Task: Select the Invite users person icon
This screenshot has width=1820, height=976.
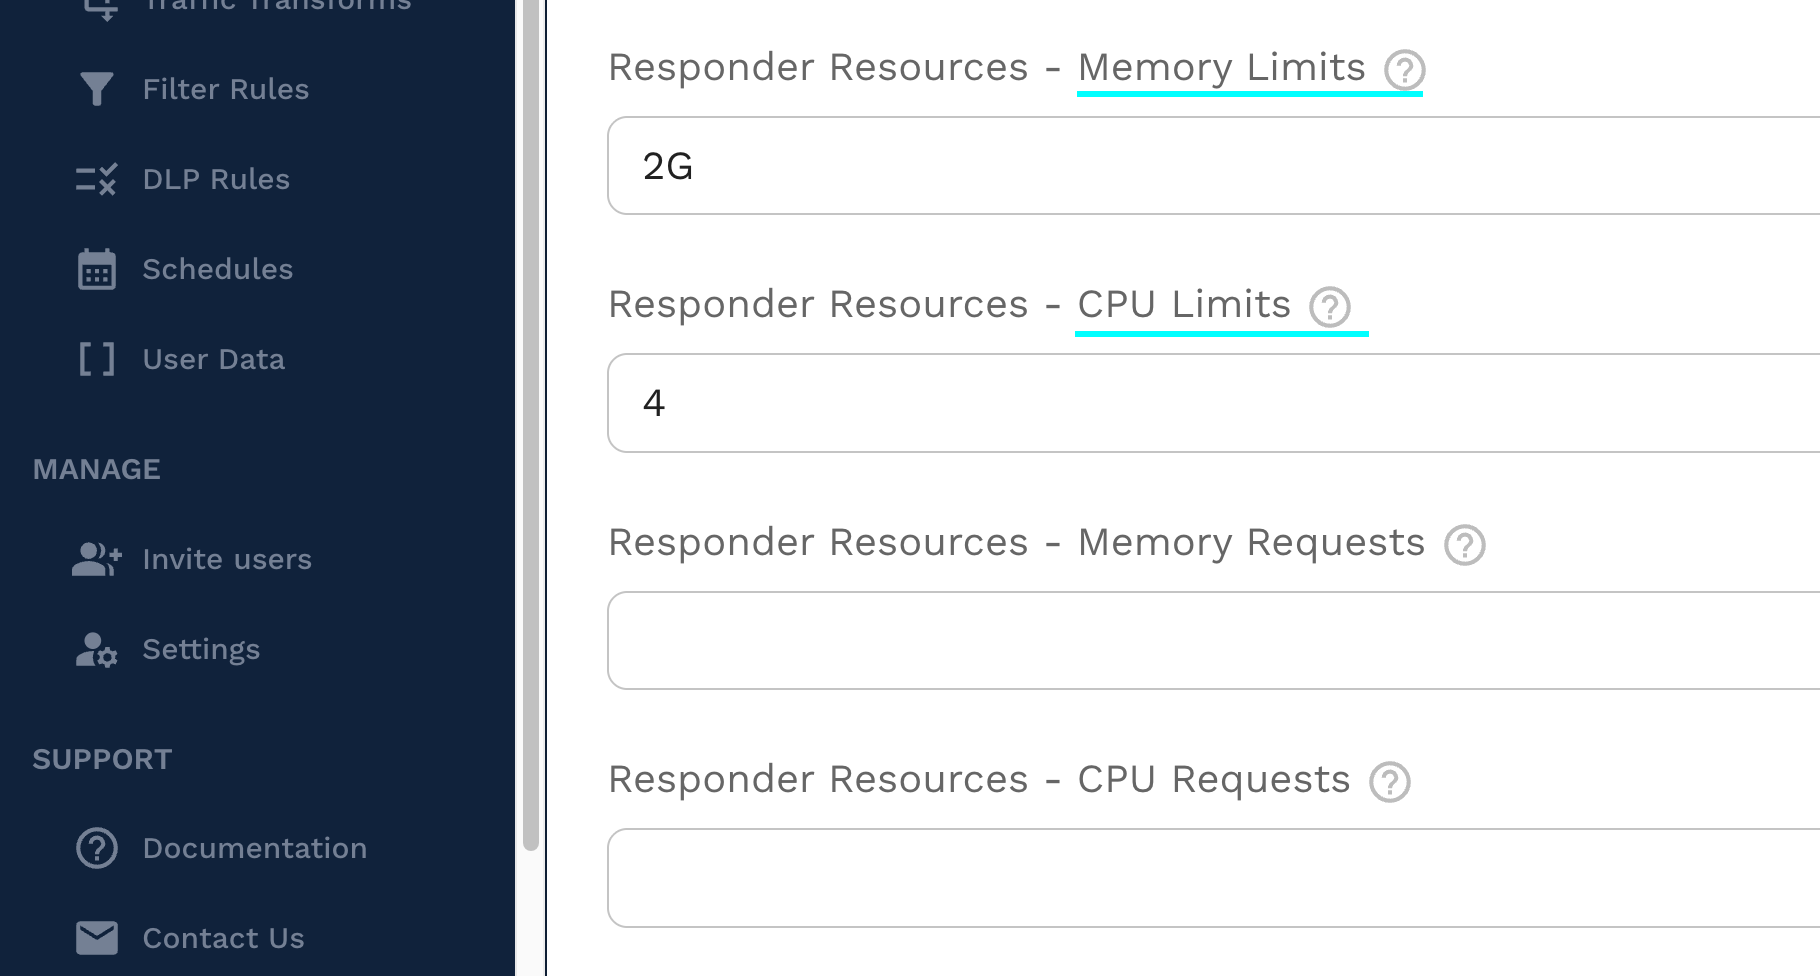Action: (x=97, y=559)
